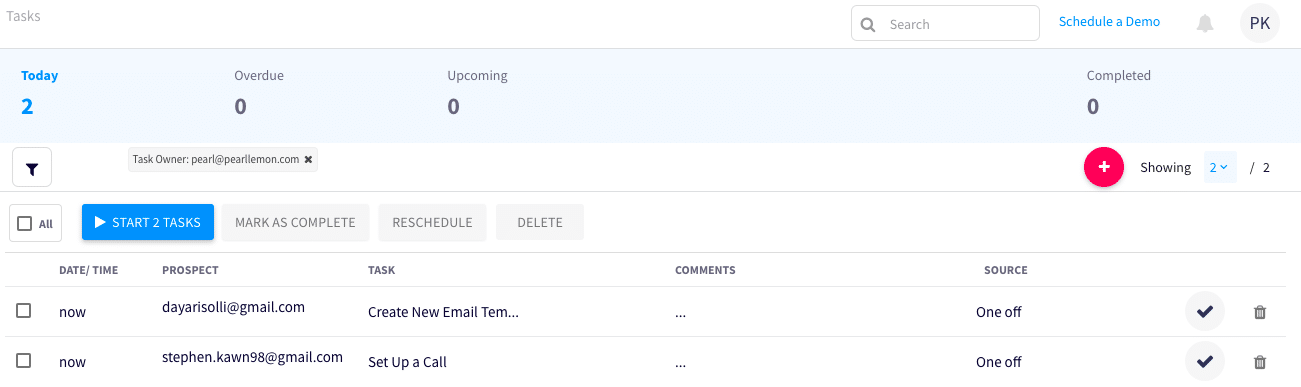This screenshot has height=387, width=1301.
Task: Follow the Schedule a Demo link
Action: click(x=1109, y=21)
